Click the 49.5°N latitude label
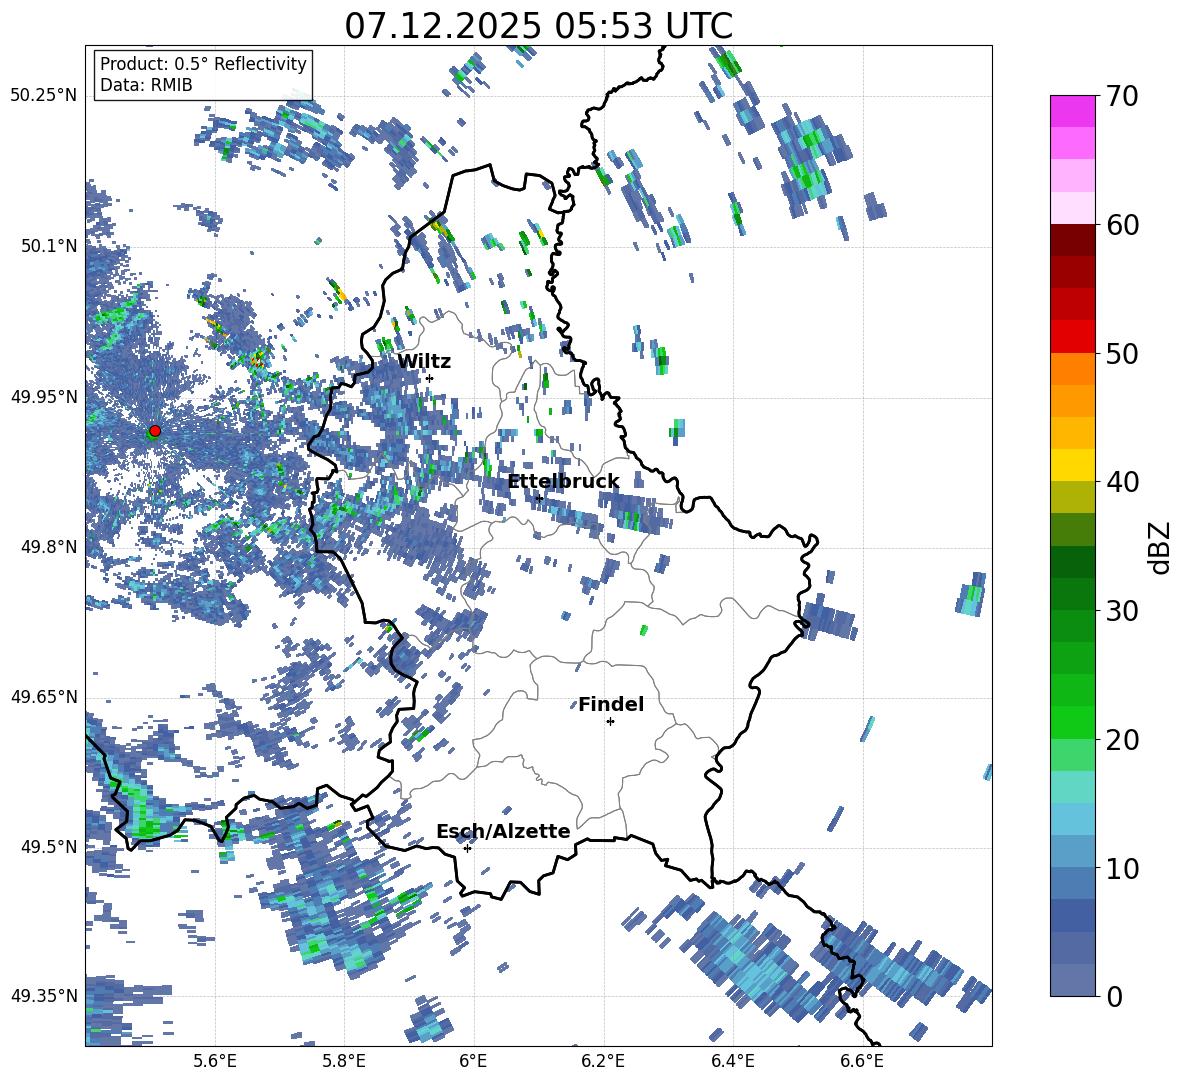 point(48,846)
